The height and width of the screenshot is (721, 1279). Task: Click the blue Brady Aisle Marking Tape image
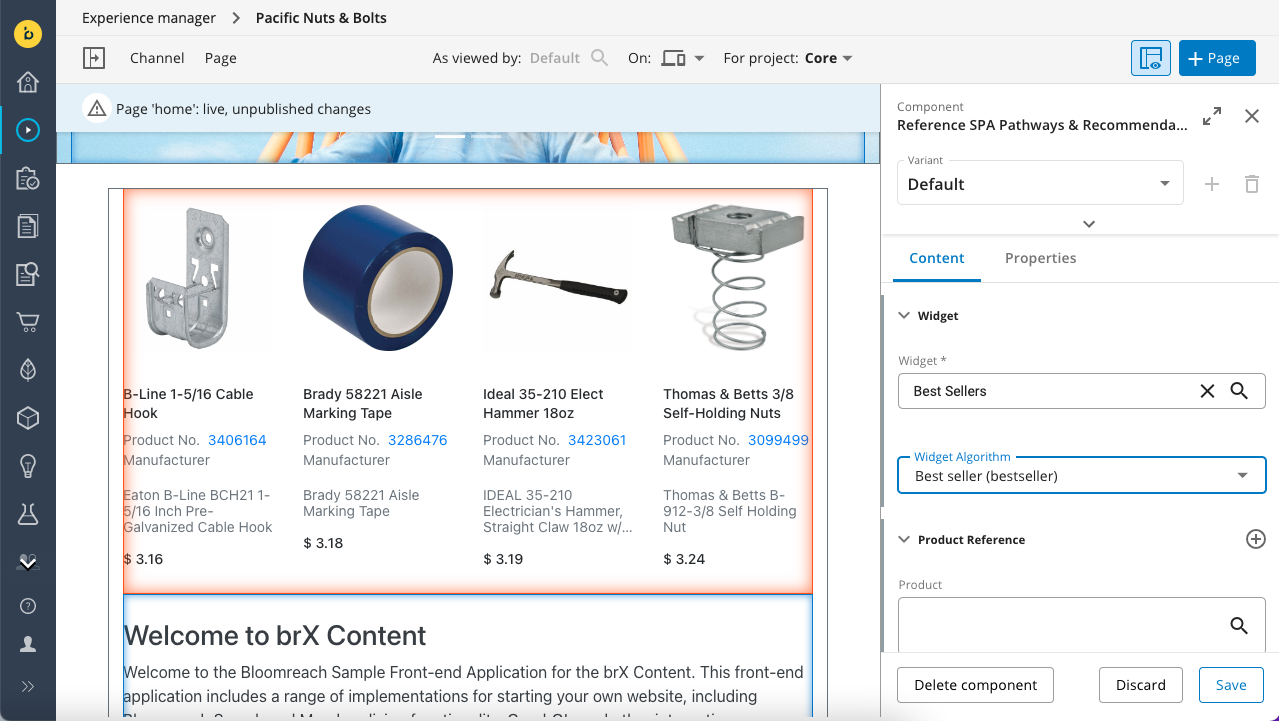(378, 277)
